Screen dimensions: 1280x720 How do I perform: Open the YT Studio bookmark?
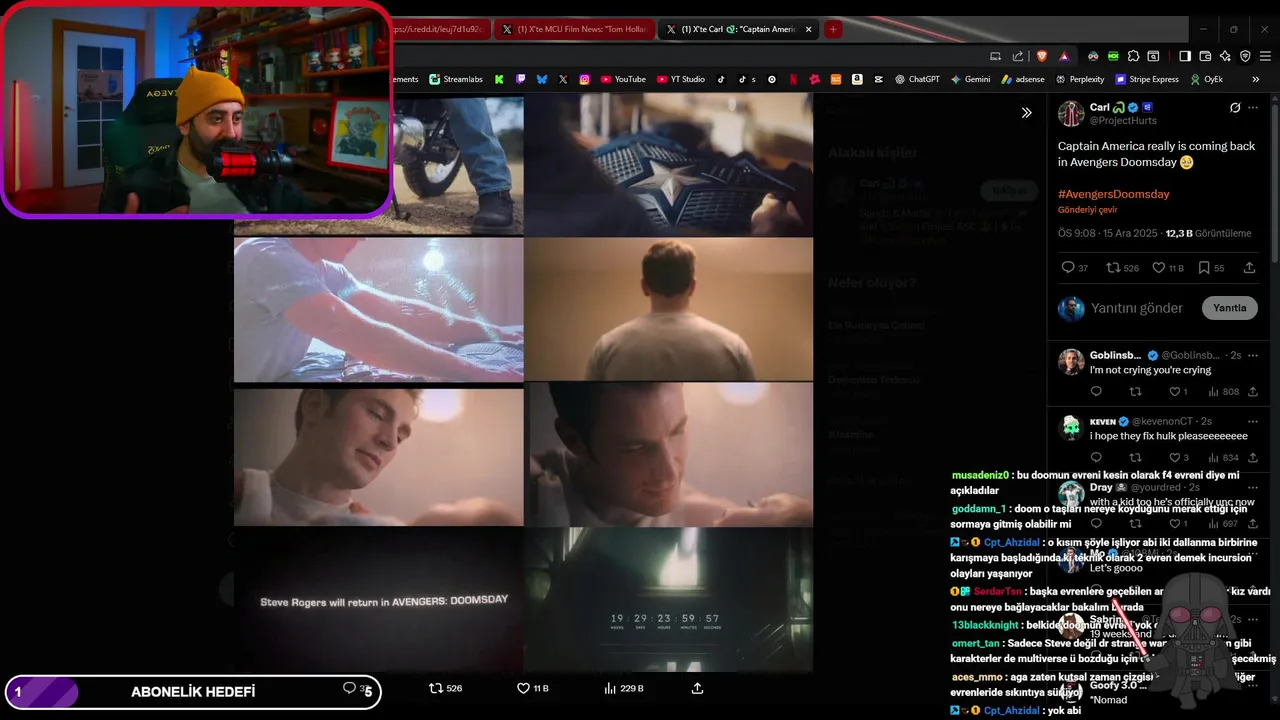click(680, 79)
